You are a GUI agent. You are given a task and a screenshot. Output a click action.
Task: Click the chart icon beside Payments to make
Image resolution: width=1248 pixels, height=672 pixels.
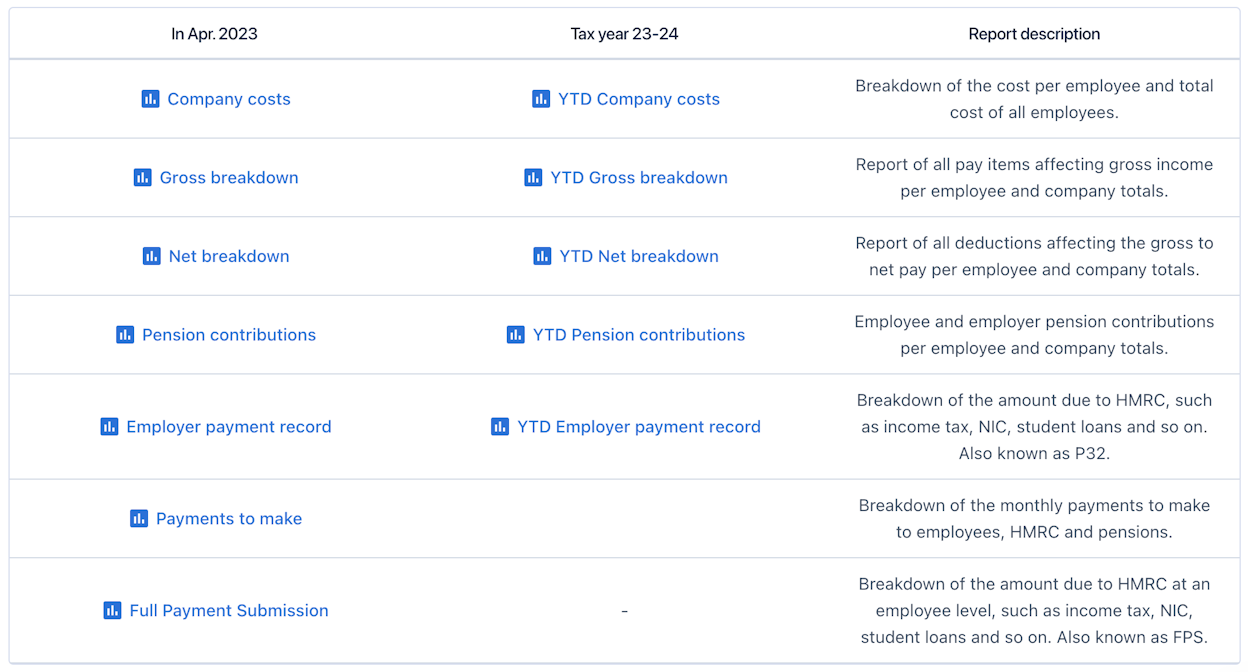[139, 518]
